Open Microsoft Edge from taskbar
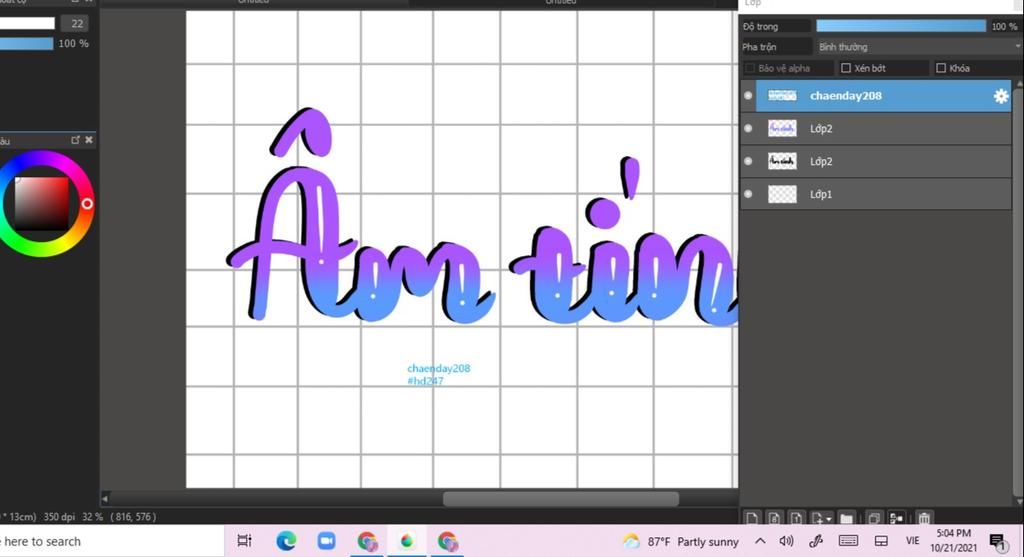Viewport: 1024px width, 557px height. point(286,541)
